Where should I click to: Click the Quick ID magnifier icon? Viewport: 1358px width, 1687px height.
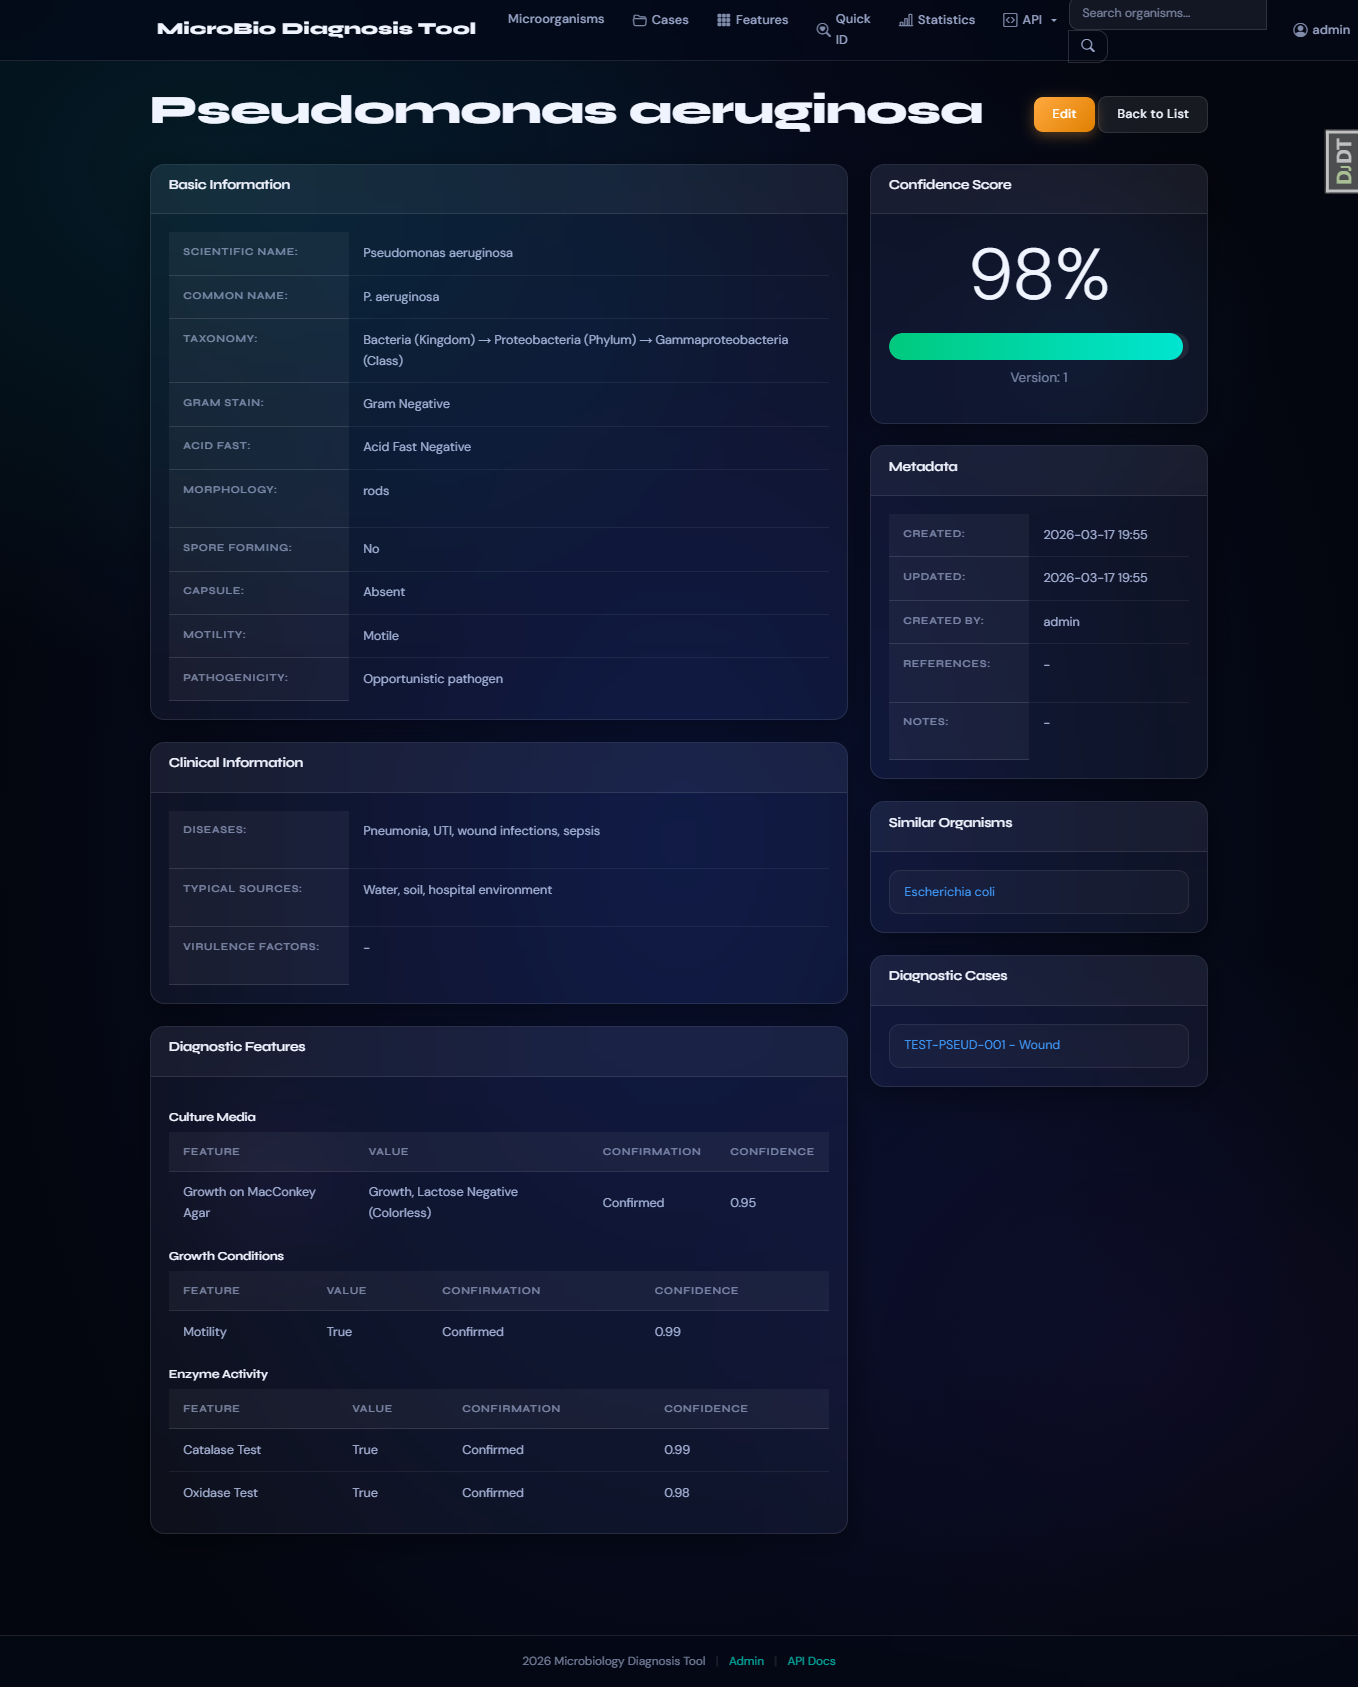(x=823, y=30)
